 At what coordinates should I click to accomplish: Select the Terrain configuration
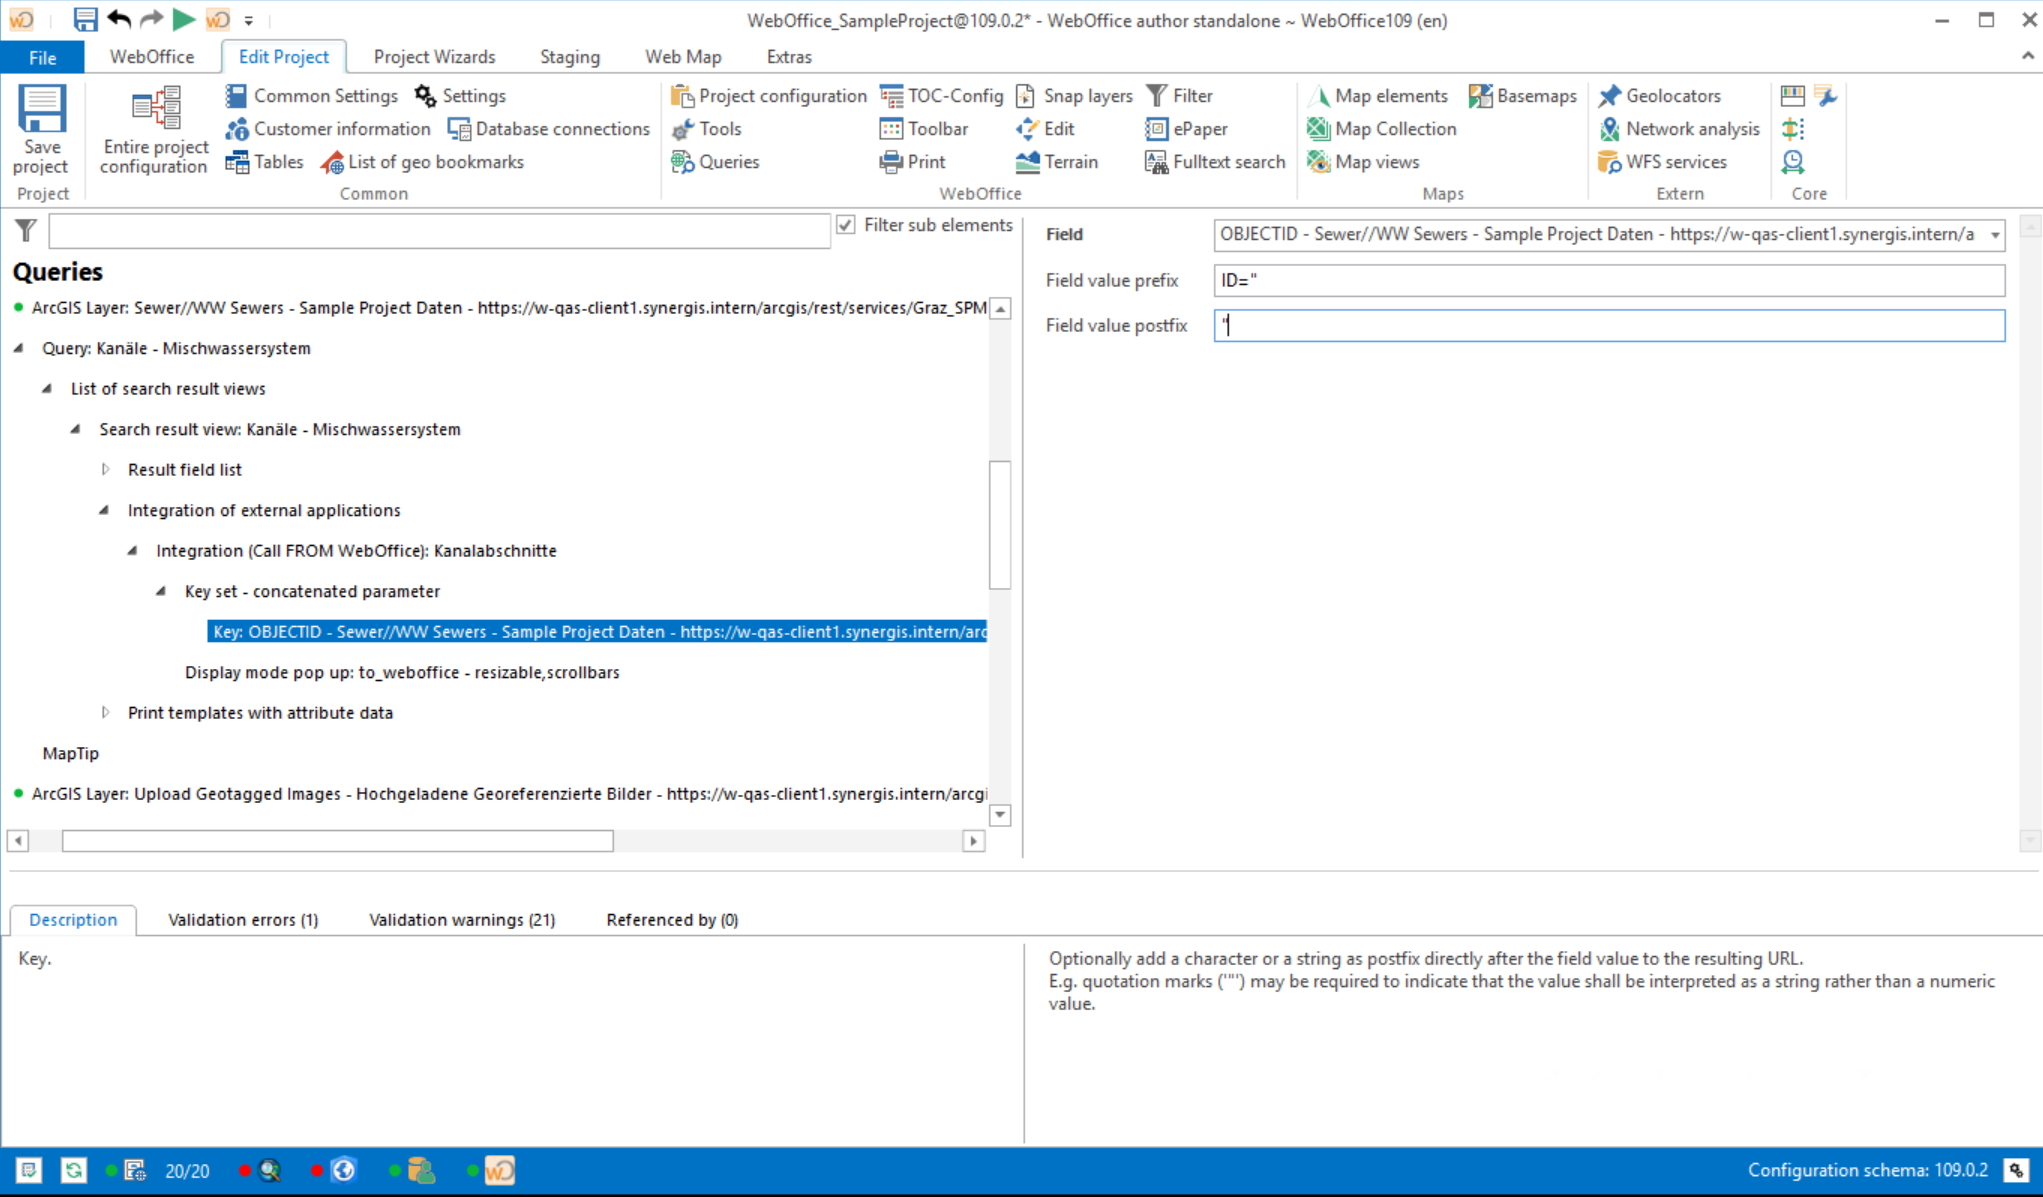1057,161
